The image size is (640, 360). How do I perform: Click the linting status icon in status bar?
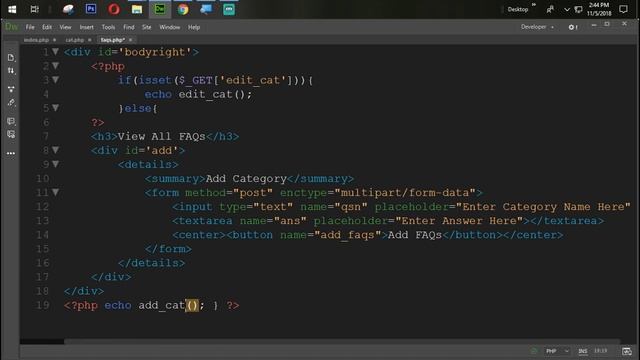[x=534, y=351]
